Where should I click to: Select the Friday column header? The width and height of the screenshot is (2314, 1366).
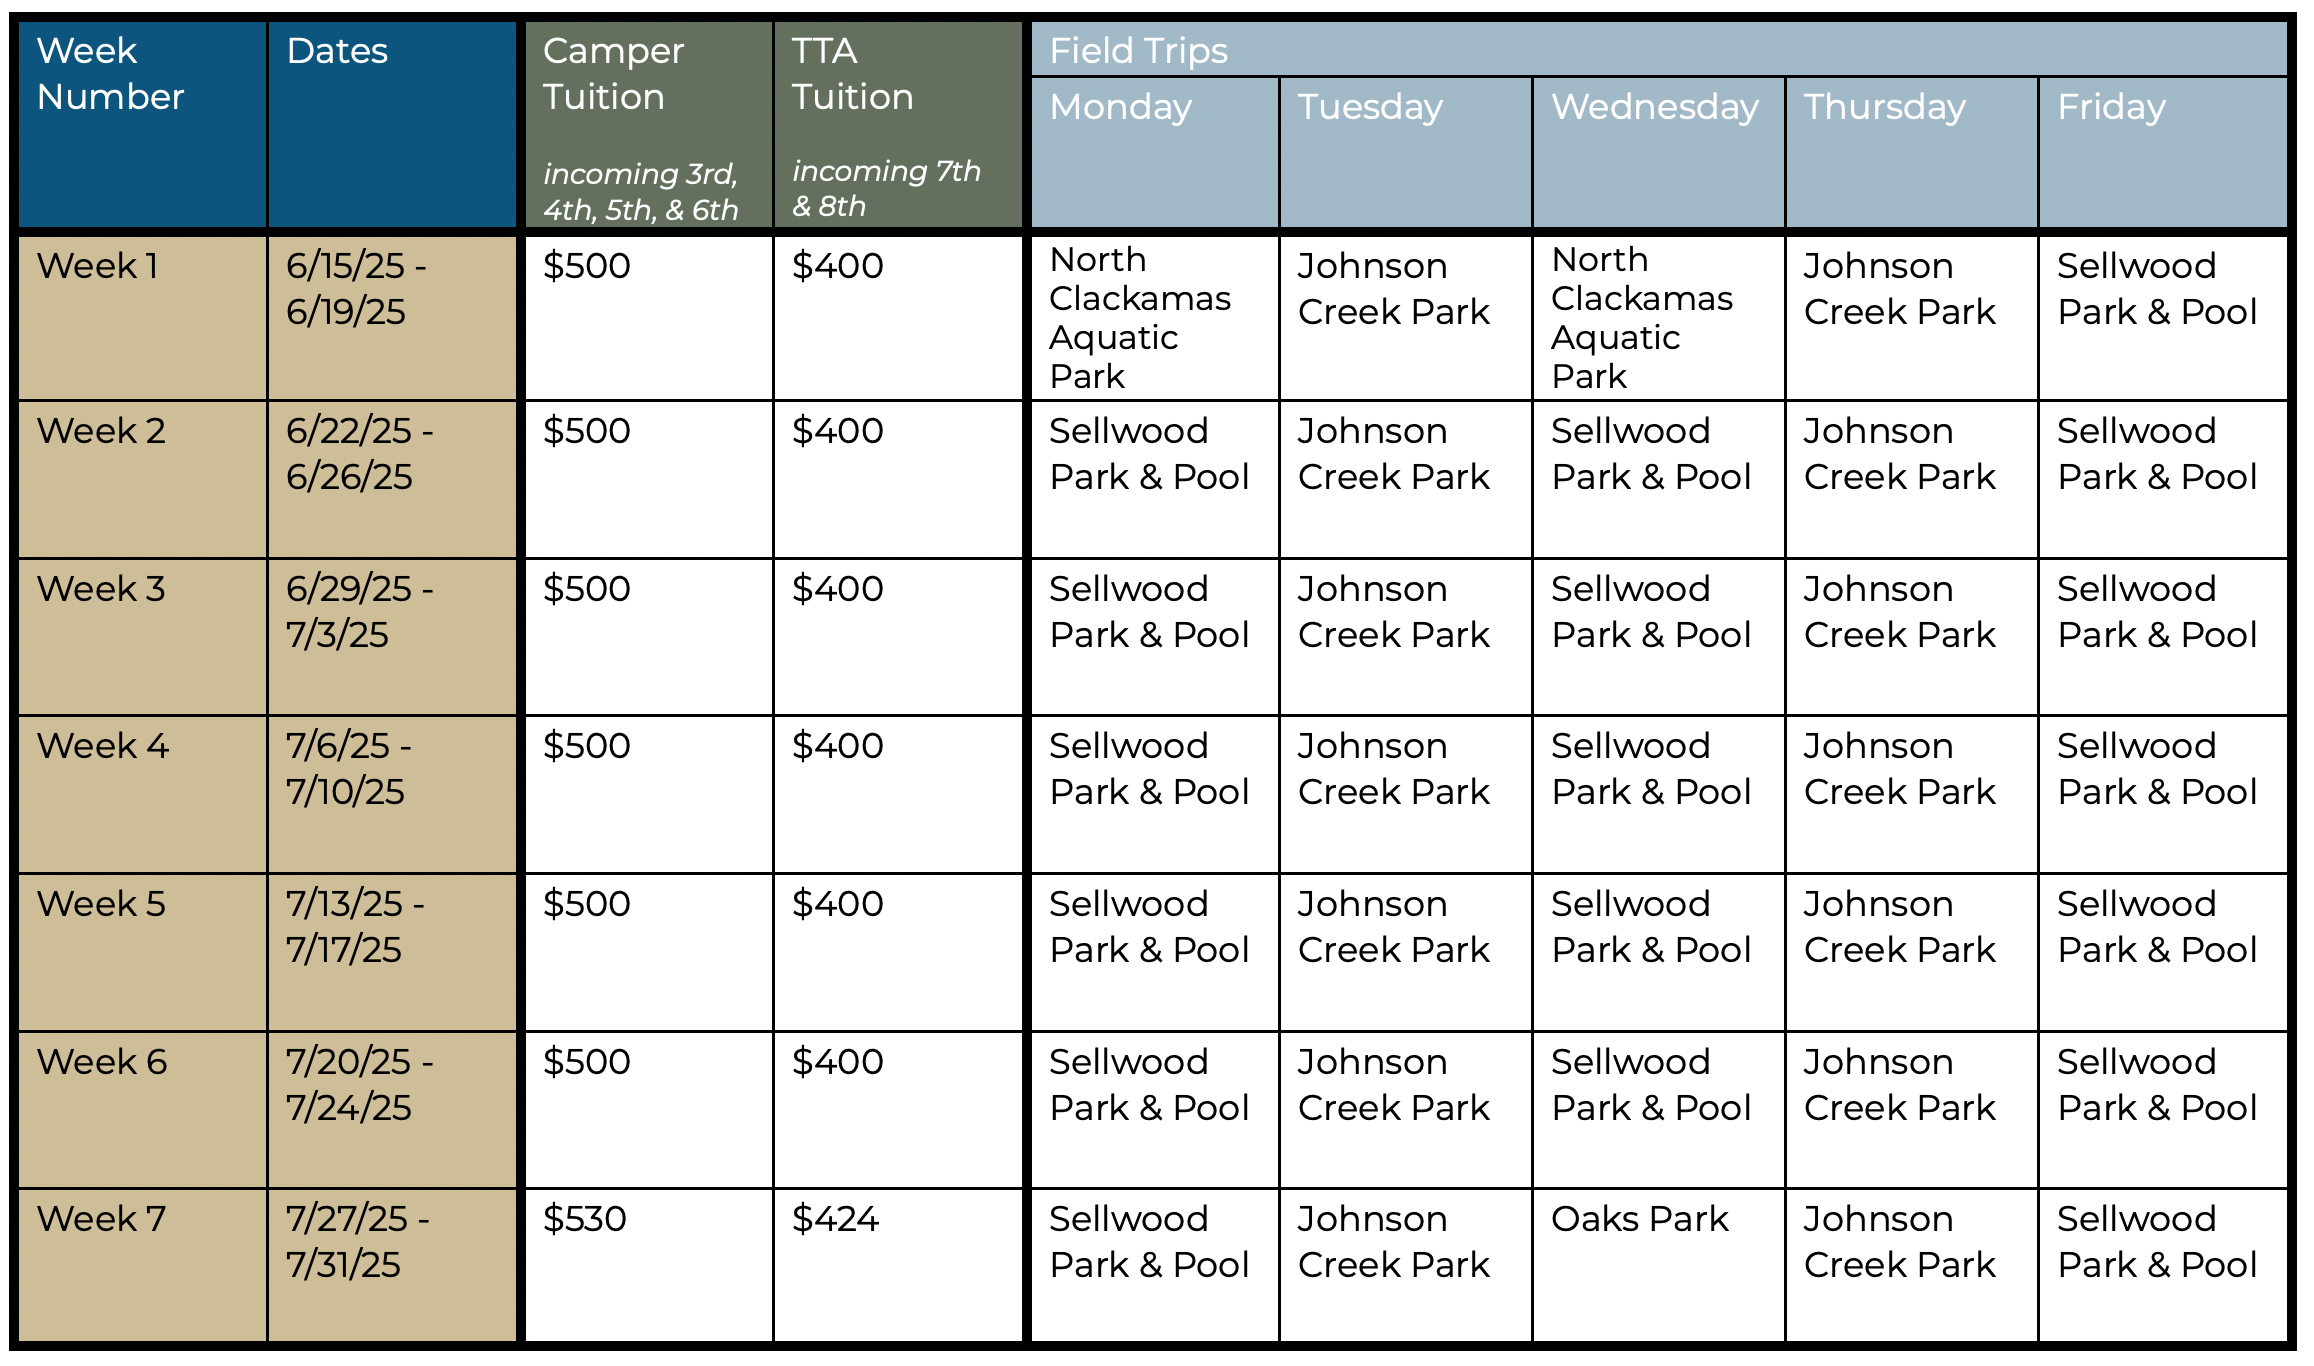pyautogui.click(x=2163, y=153)
